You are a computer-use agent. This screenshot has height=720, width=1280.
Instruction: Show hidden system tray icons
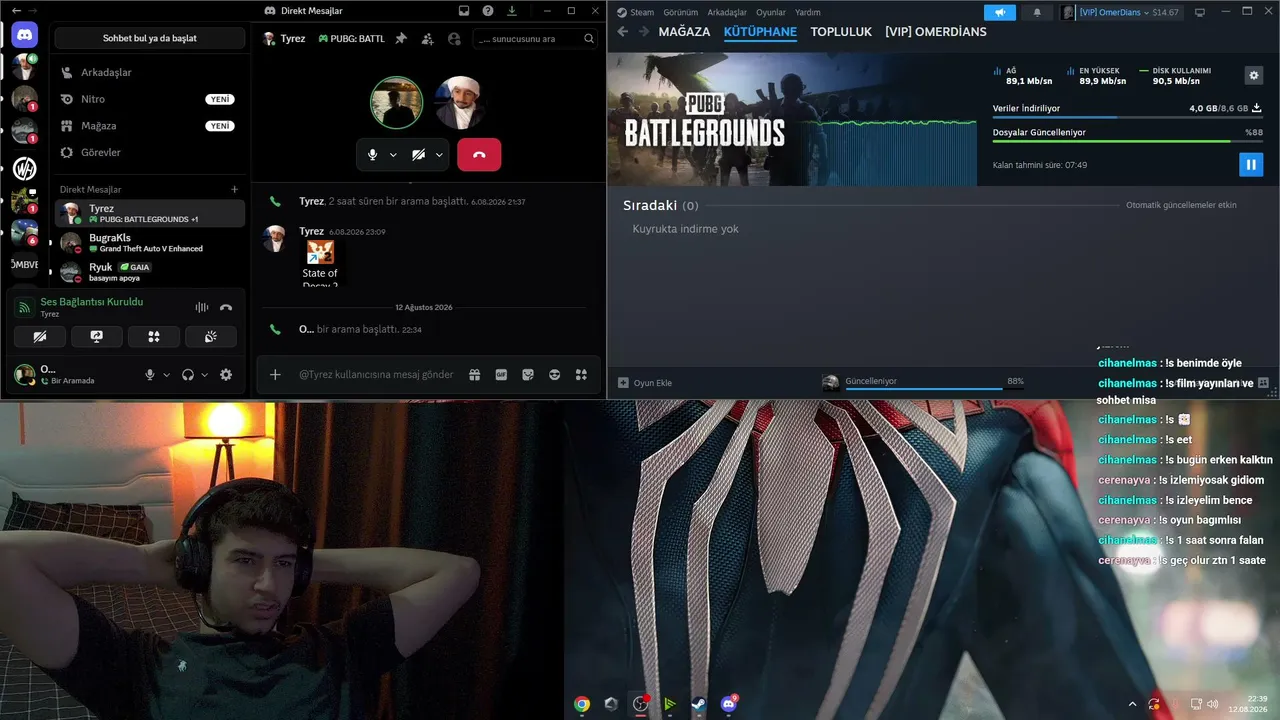[x=1132, y=704]
